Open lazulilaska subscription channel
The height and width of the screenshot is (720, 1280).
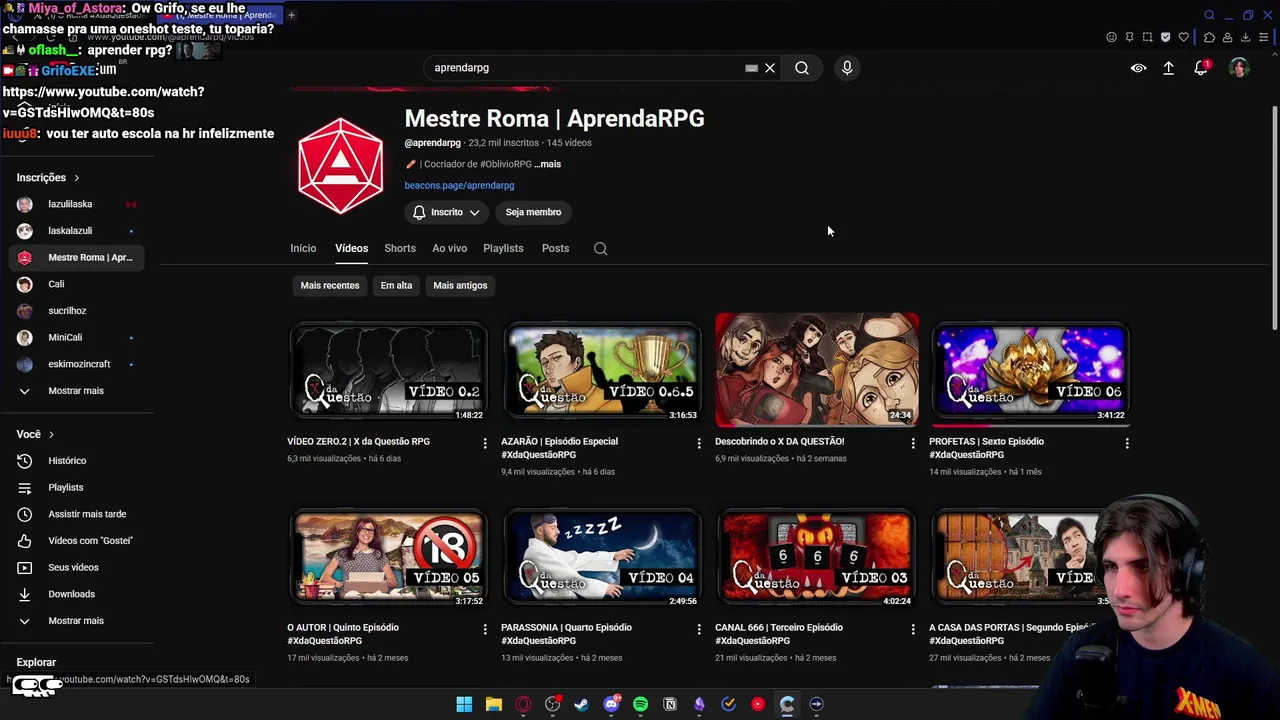tap(75, 204)
